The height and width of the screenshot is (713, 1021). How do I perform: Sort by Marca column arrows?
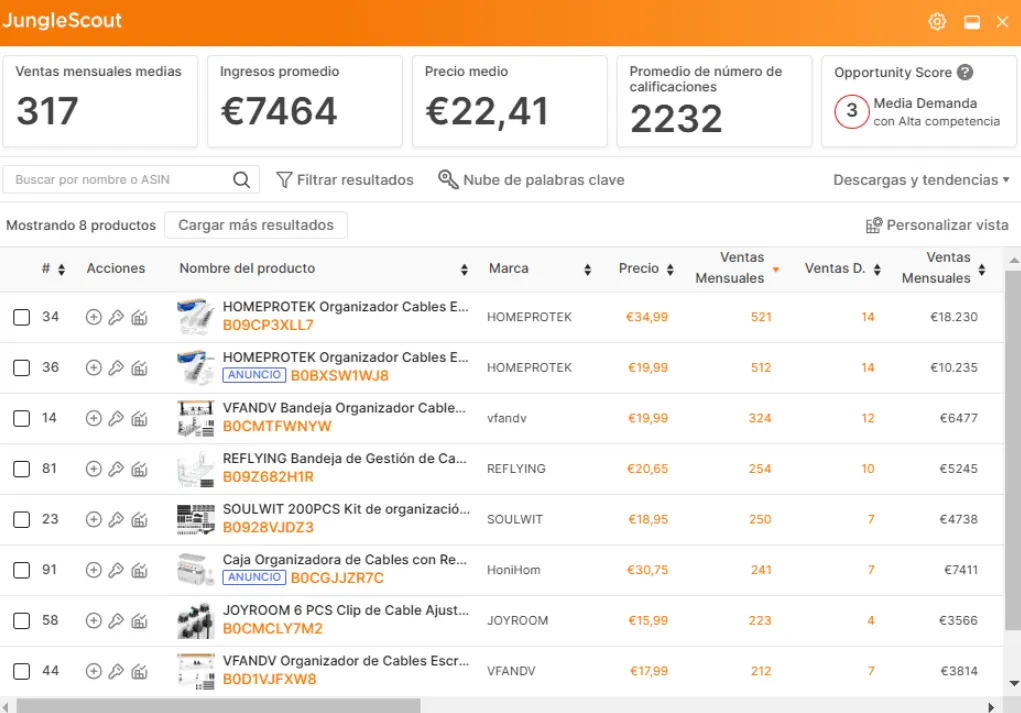pyautogui.click(x=588, y=270)
